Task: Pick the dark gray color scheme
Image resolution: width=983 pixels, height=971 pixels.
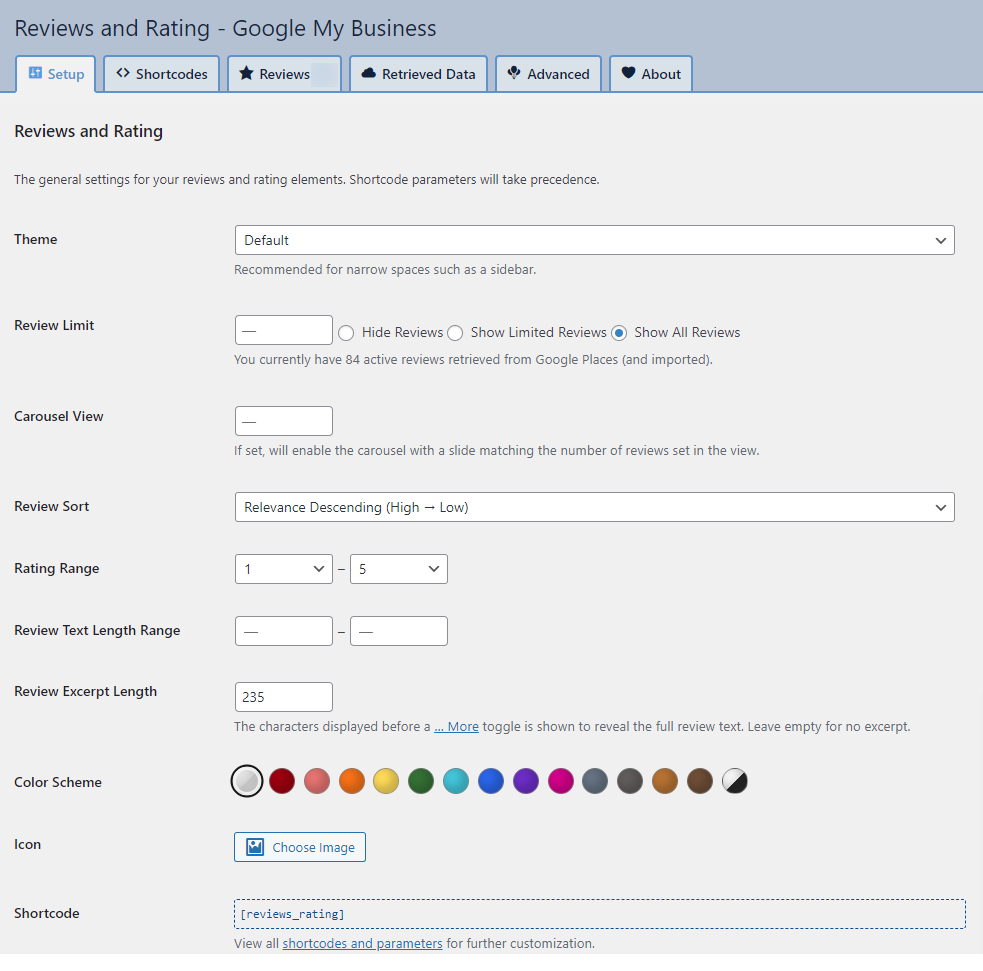Action: pos(630,781)
